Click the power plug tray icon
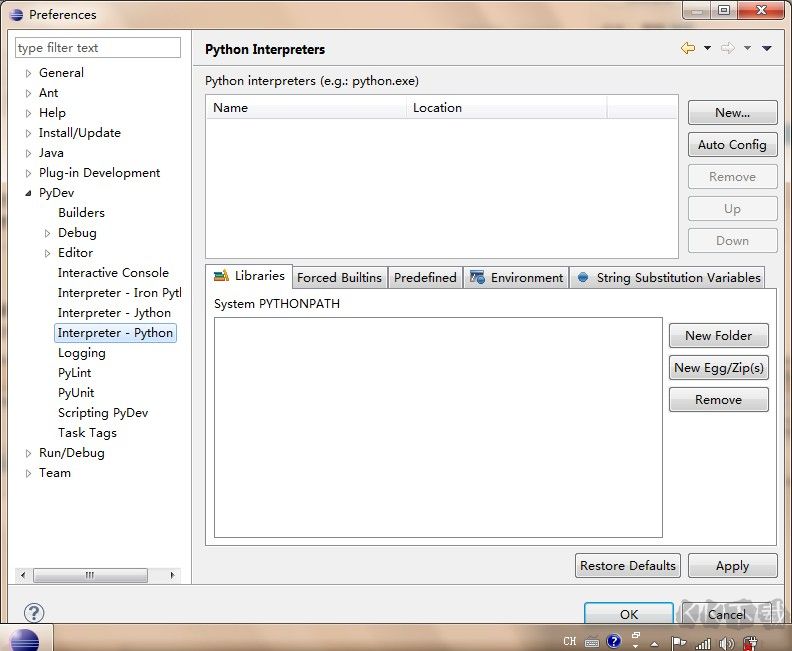This screenshot has width=792, height=651. (x=750, y=642)
